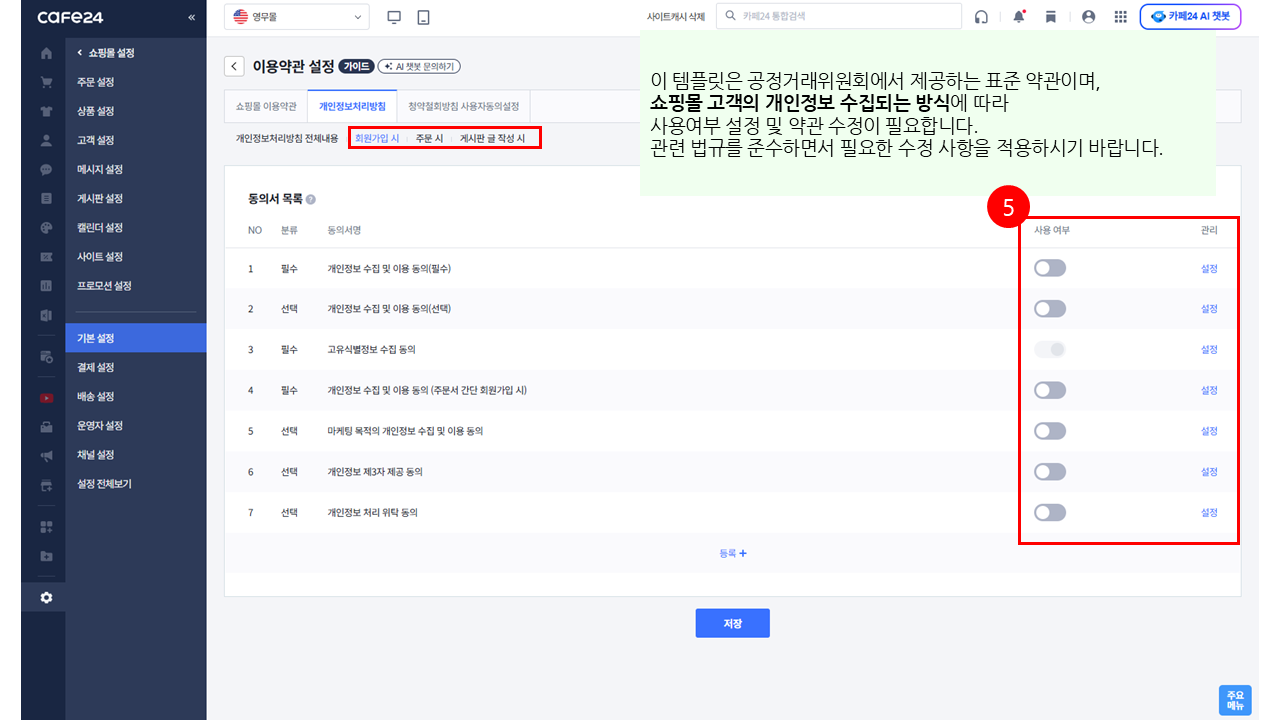Open the headset customer support icon

[x=981, y=17]
